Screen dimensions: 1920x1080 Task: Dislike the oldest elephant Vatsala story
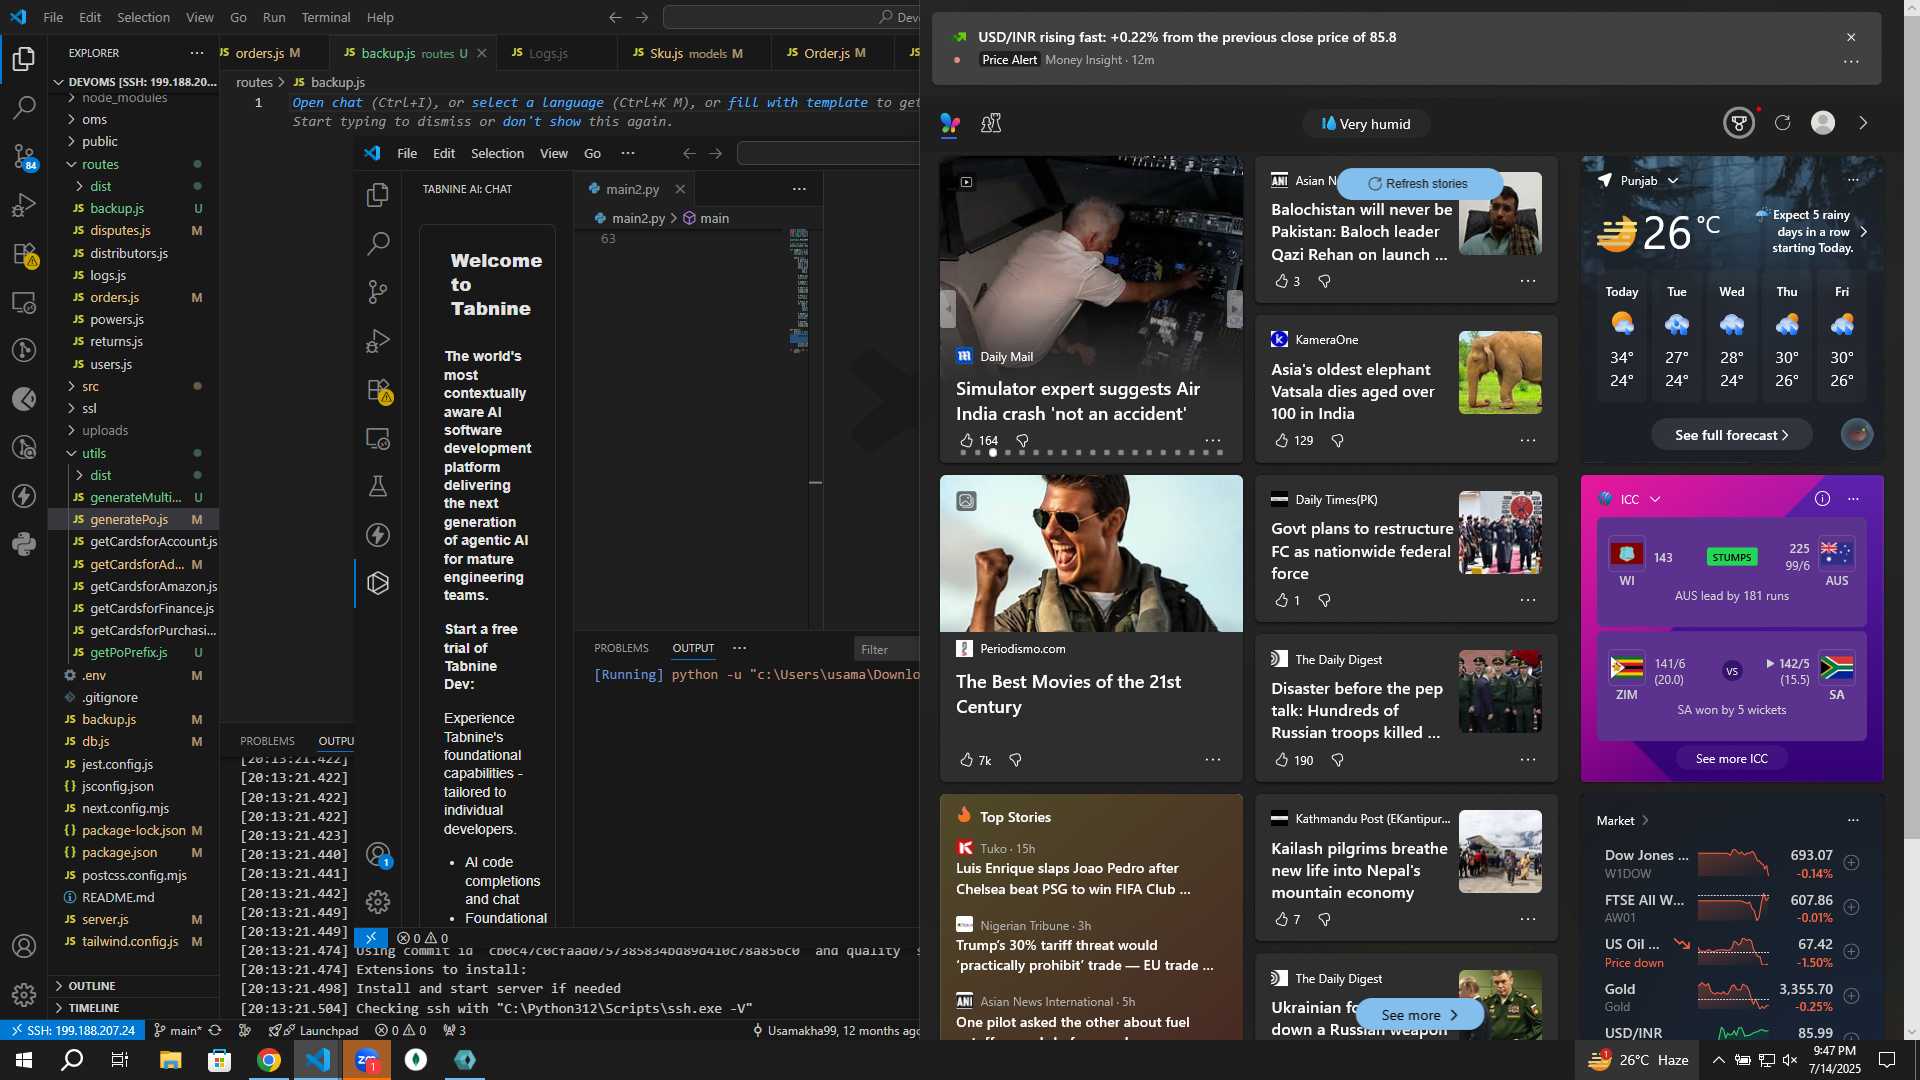(1337, 440)
